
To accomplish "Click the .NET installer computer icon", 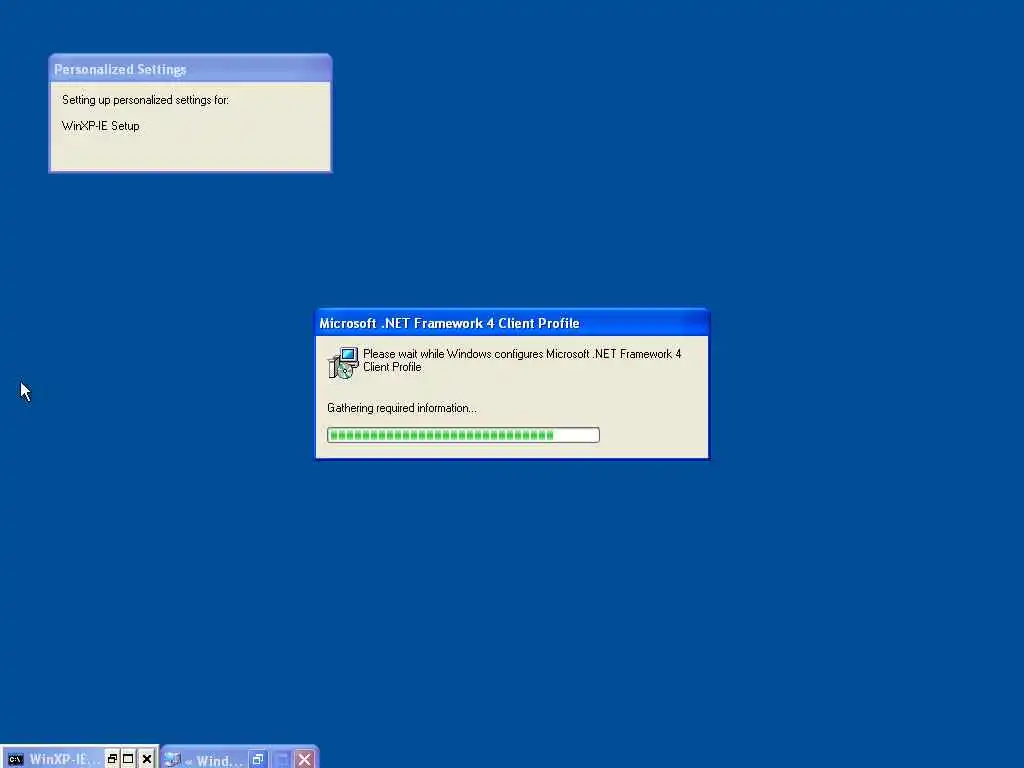I will click(343, 362).
